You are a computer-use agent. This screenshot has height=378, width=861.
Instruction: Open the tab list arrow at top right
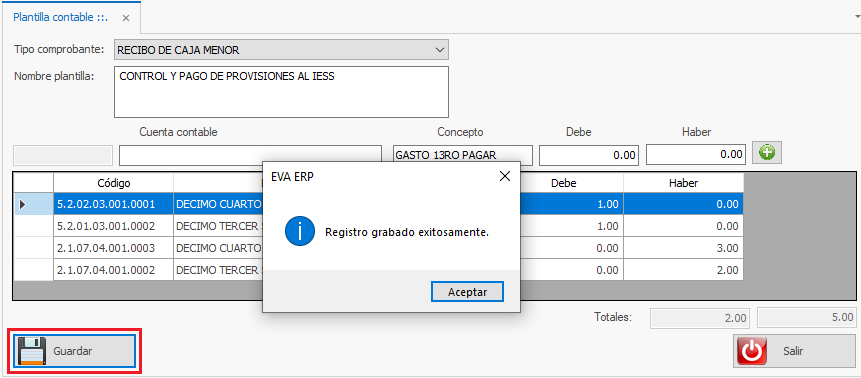point(857,17)
